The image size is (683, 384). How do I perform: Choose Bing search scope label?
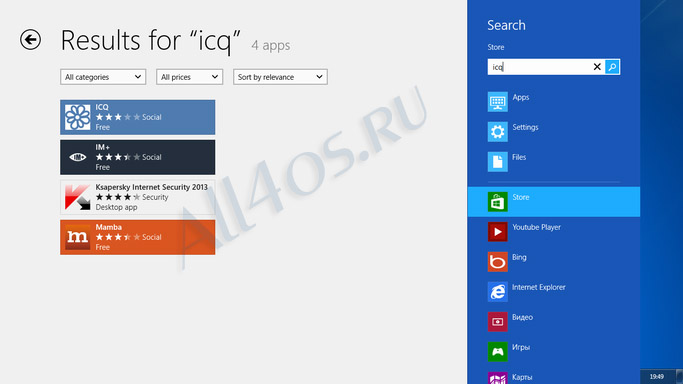[519, 257]
